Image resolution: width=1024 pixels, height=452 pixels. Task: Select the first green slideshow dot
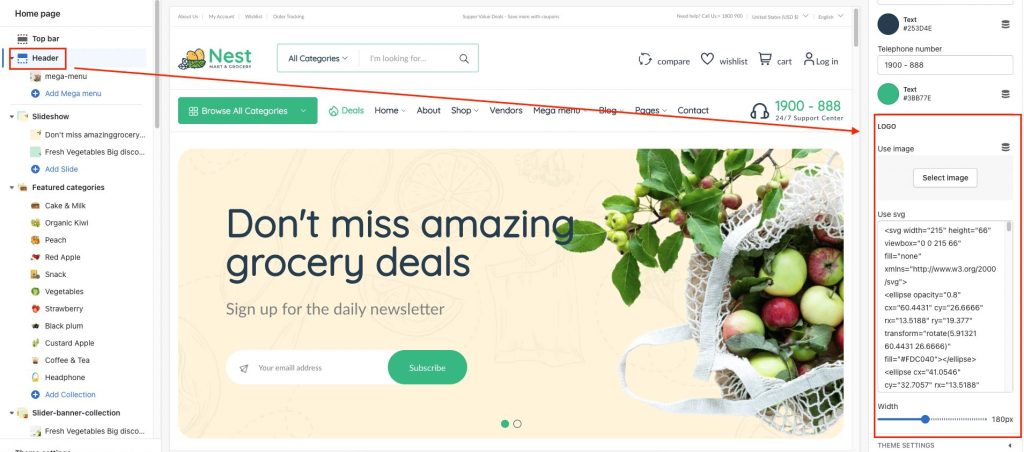pyautogui.click(x=505, y=424)
